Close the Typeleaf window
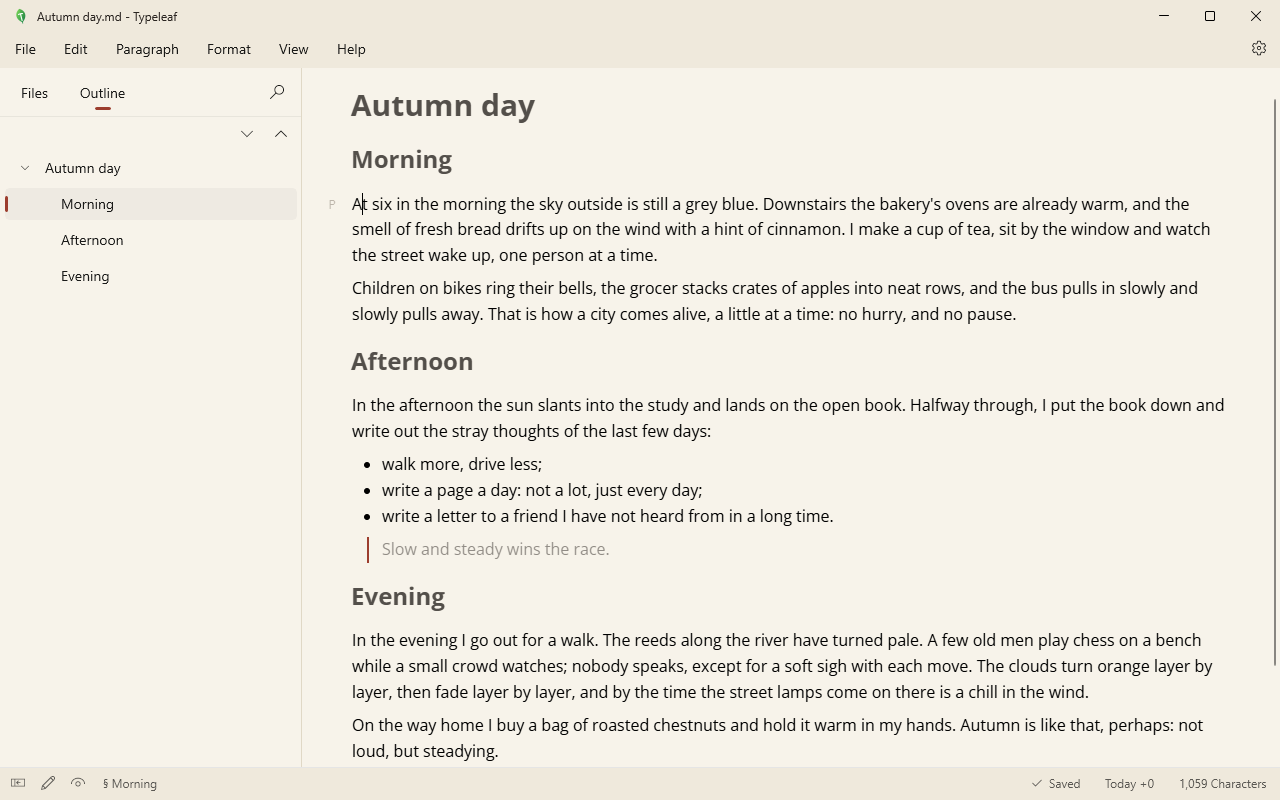 1256,16
